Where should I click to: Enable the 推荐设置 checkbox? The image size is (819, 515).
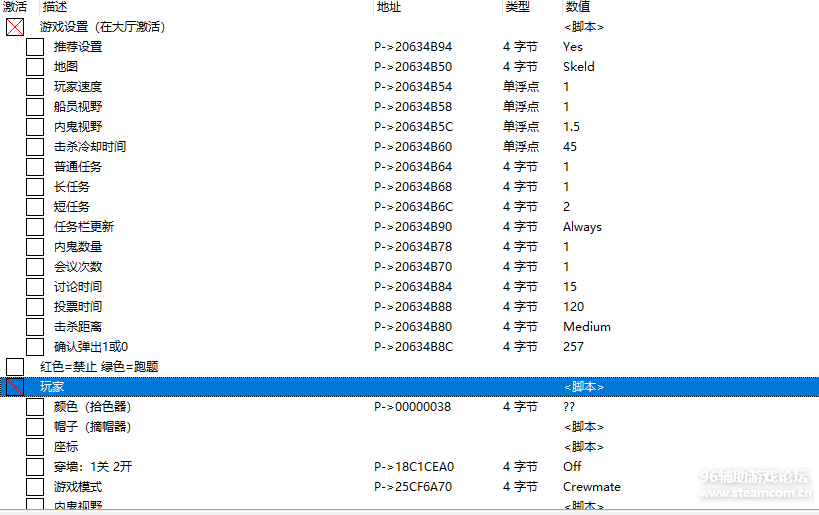point(35,47)
